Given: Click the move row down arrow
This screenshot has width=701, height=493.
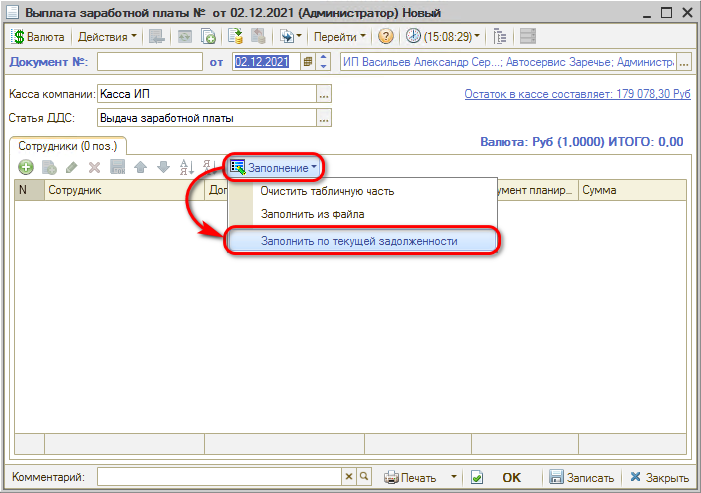Looking at the screenshot, I should [x=163, y=167].
